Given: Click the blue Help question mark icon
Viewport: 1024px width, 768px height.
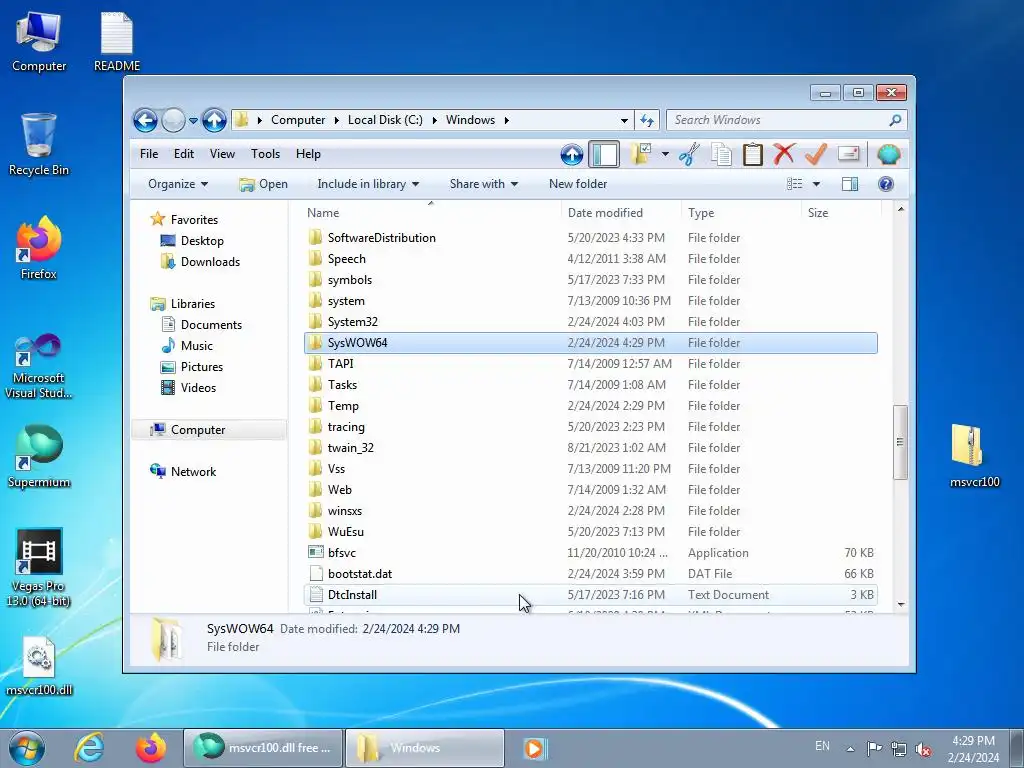Looking at the screenshot, I should (886, 184).
